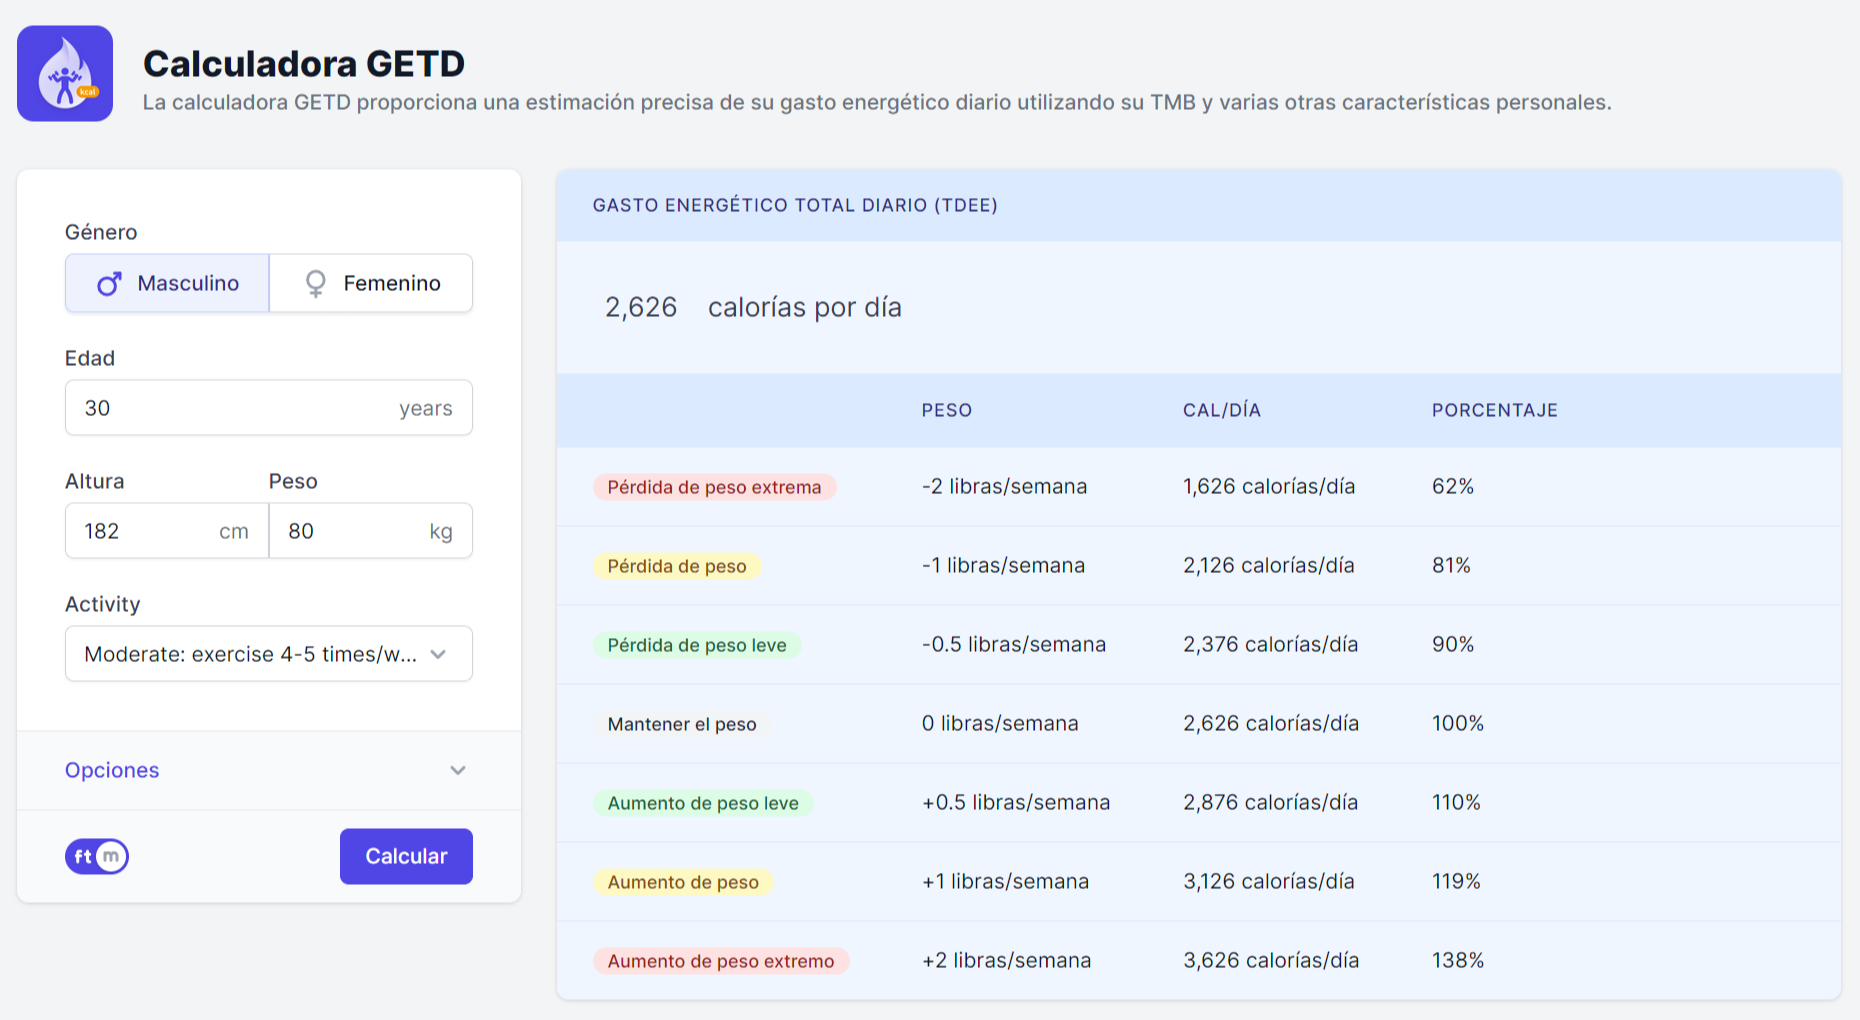Select Masculino gender option
This screenshot has width=1860, height=1020.
(167, 284)
